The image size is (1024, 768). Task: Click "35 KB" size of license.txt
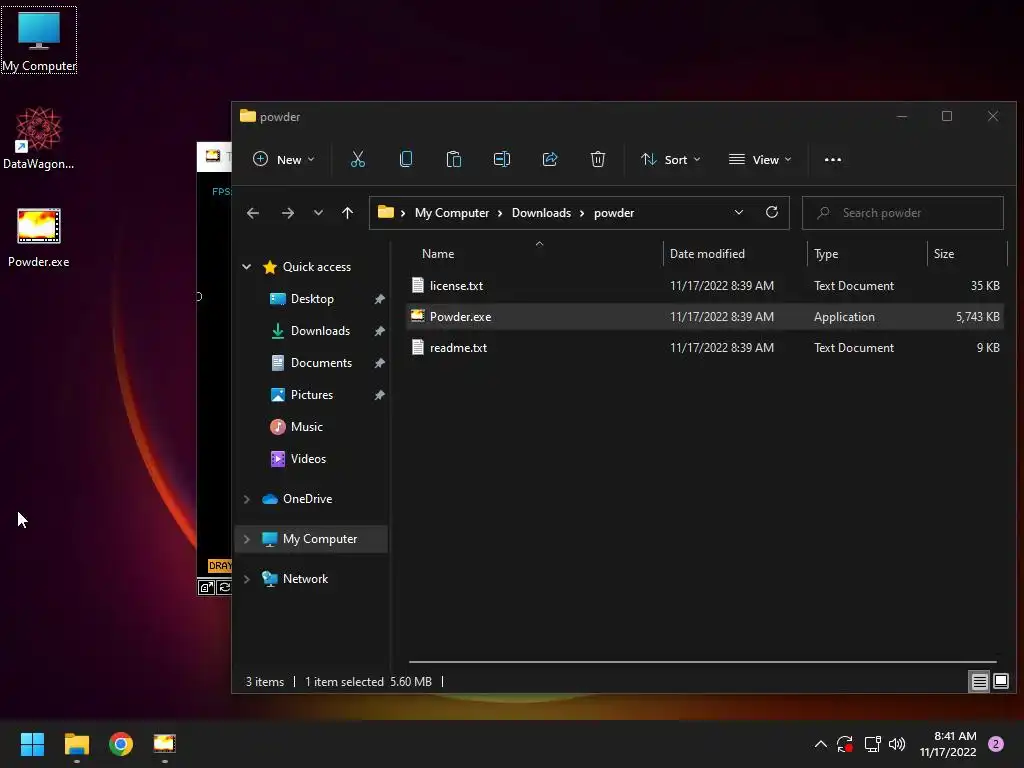tap(985, 285)
